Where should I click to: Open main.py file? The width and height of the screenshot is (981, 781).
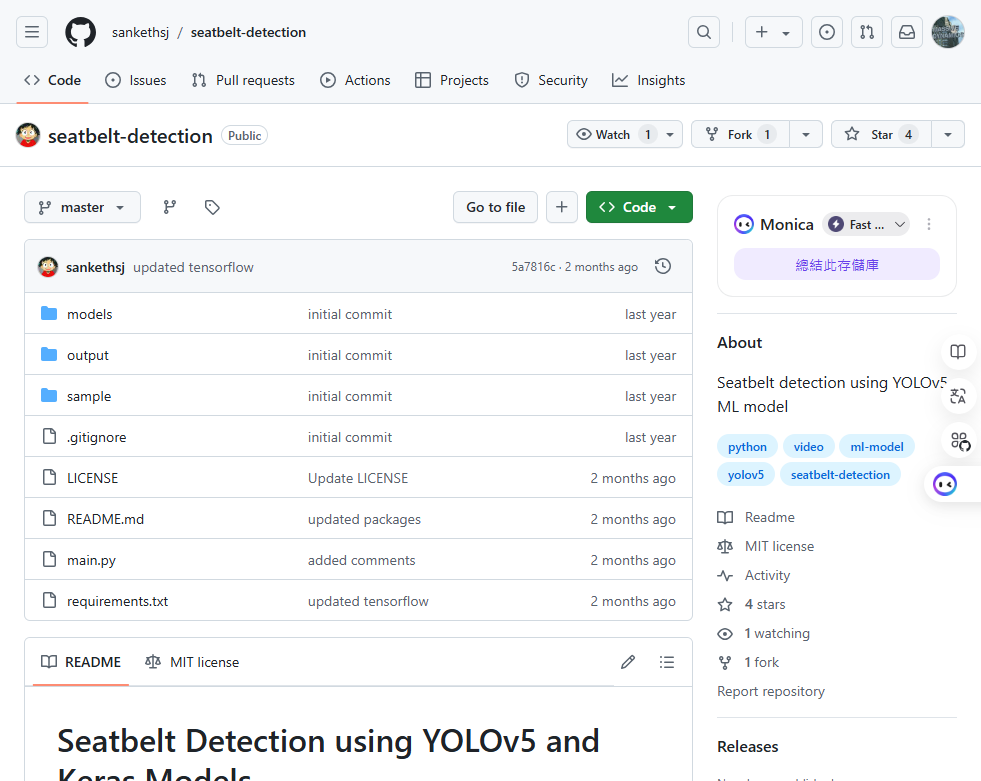pos(91,560)
